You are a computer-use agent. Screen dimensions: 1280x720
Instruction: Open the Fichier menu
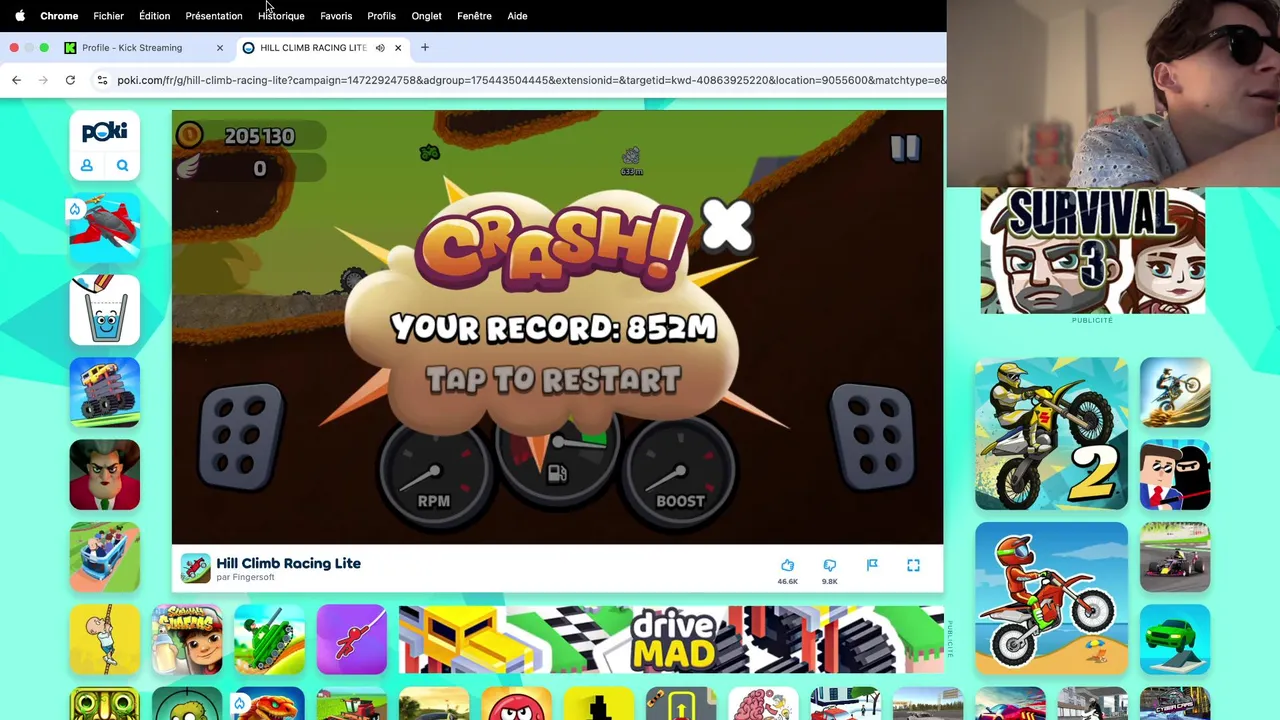(x=108, y=16)
